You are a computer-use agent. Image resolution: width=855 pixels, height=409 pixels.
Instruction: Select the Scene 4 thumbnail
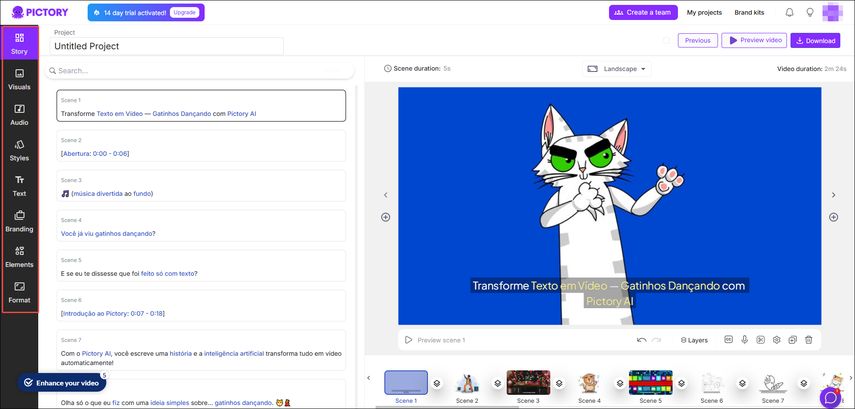tap(589, 382)
